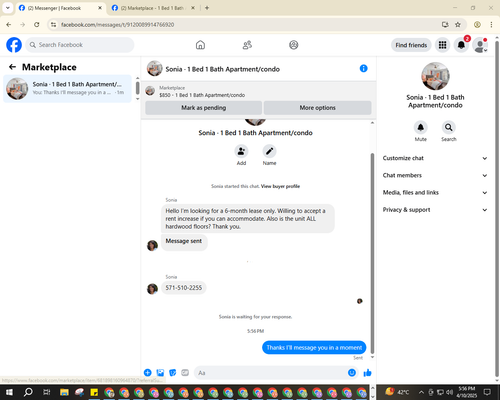
Task: Open Windows taskbar search
Action: [28, 392]
